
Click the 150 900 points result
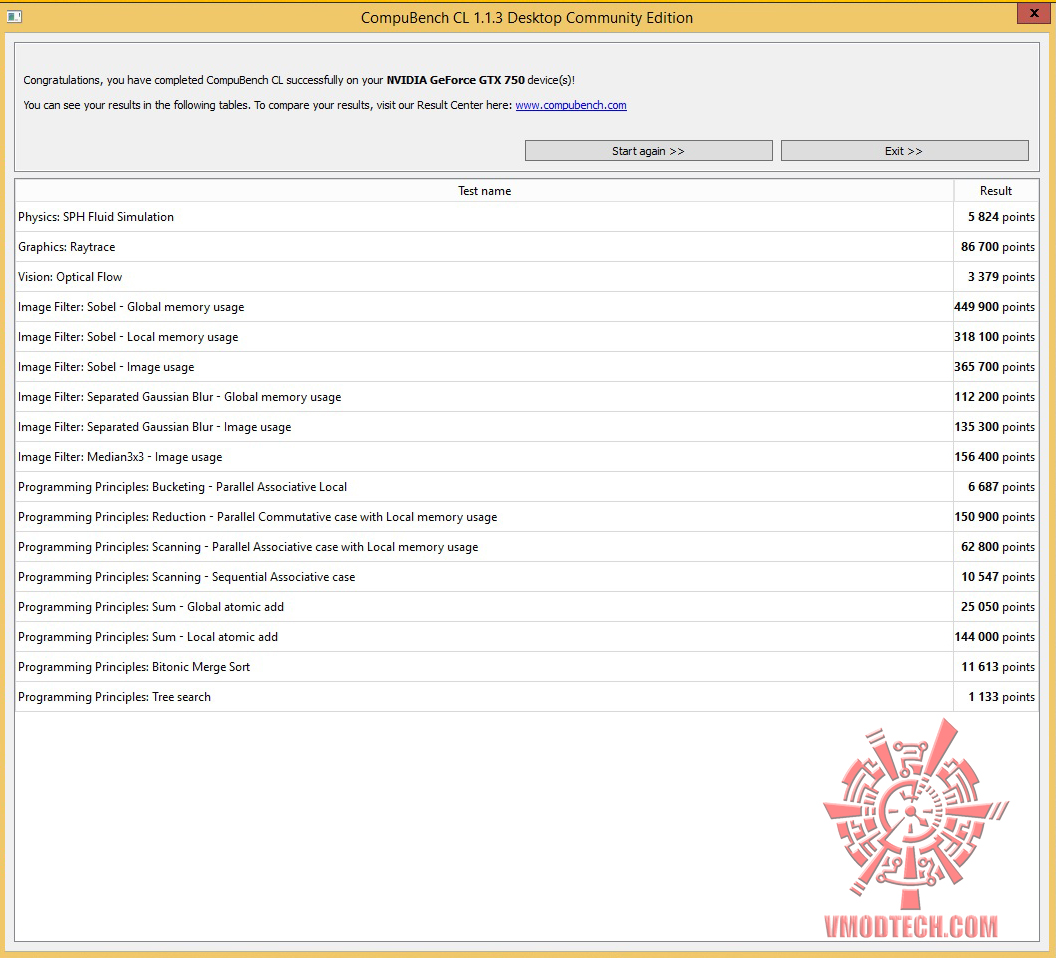995,517
